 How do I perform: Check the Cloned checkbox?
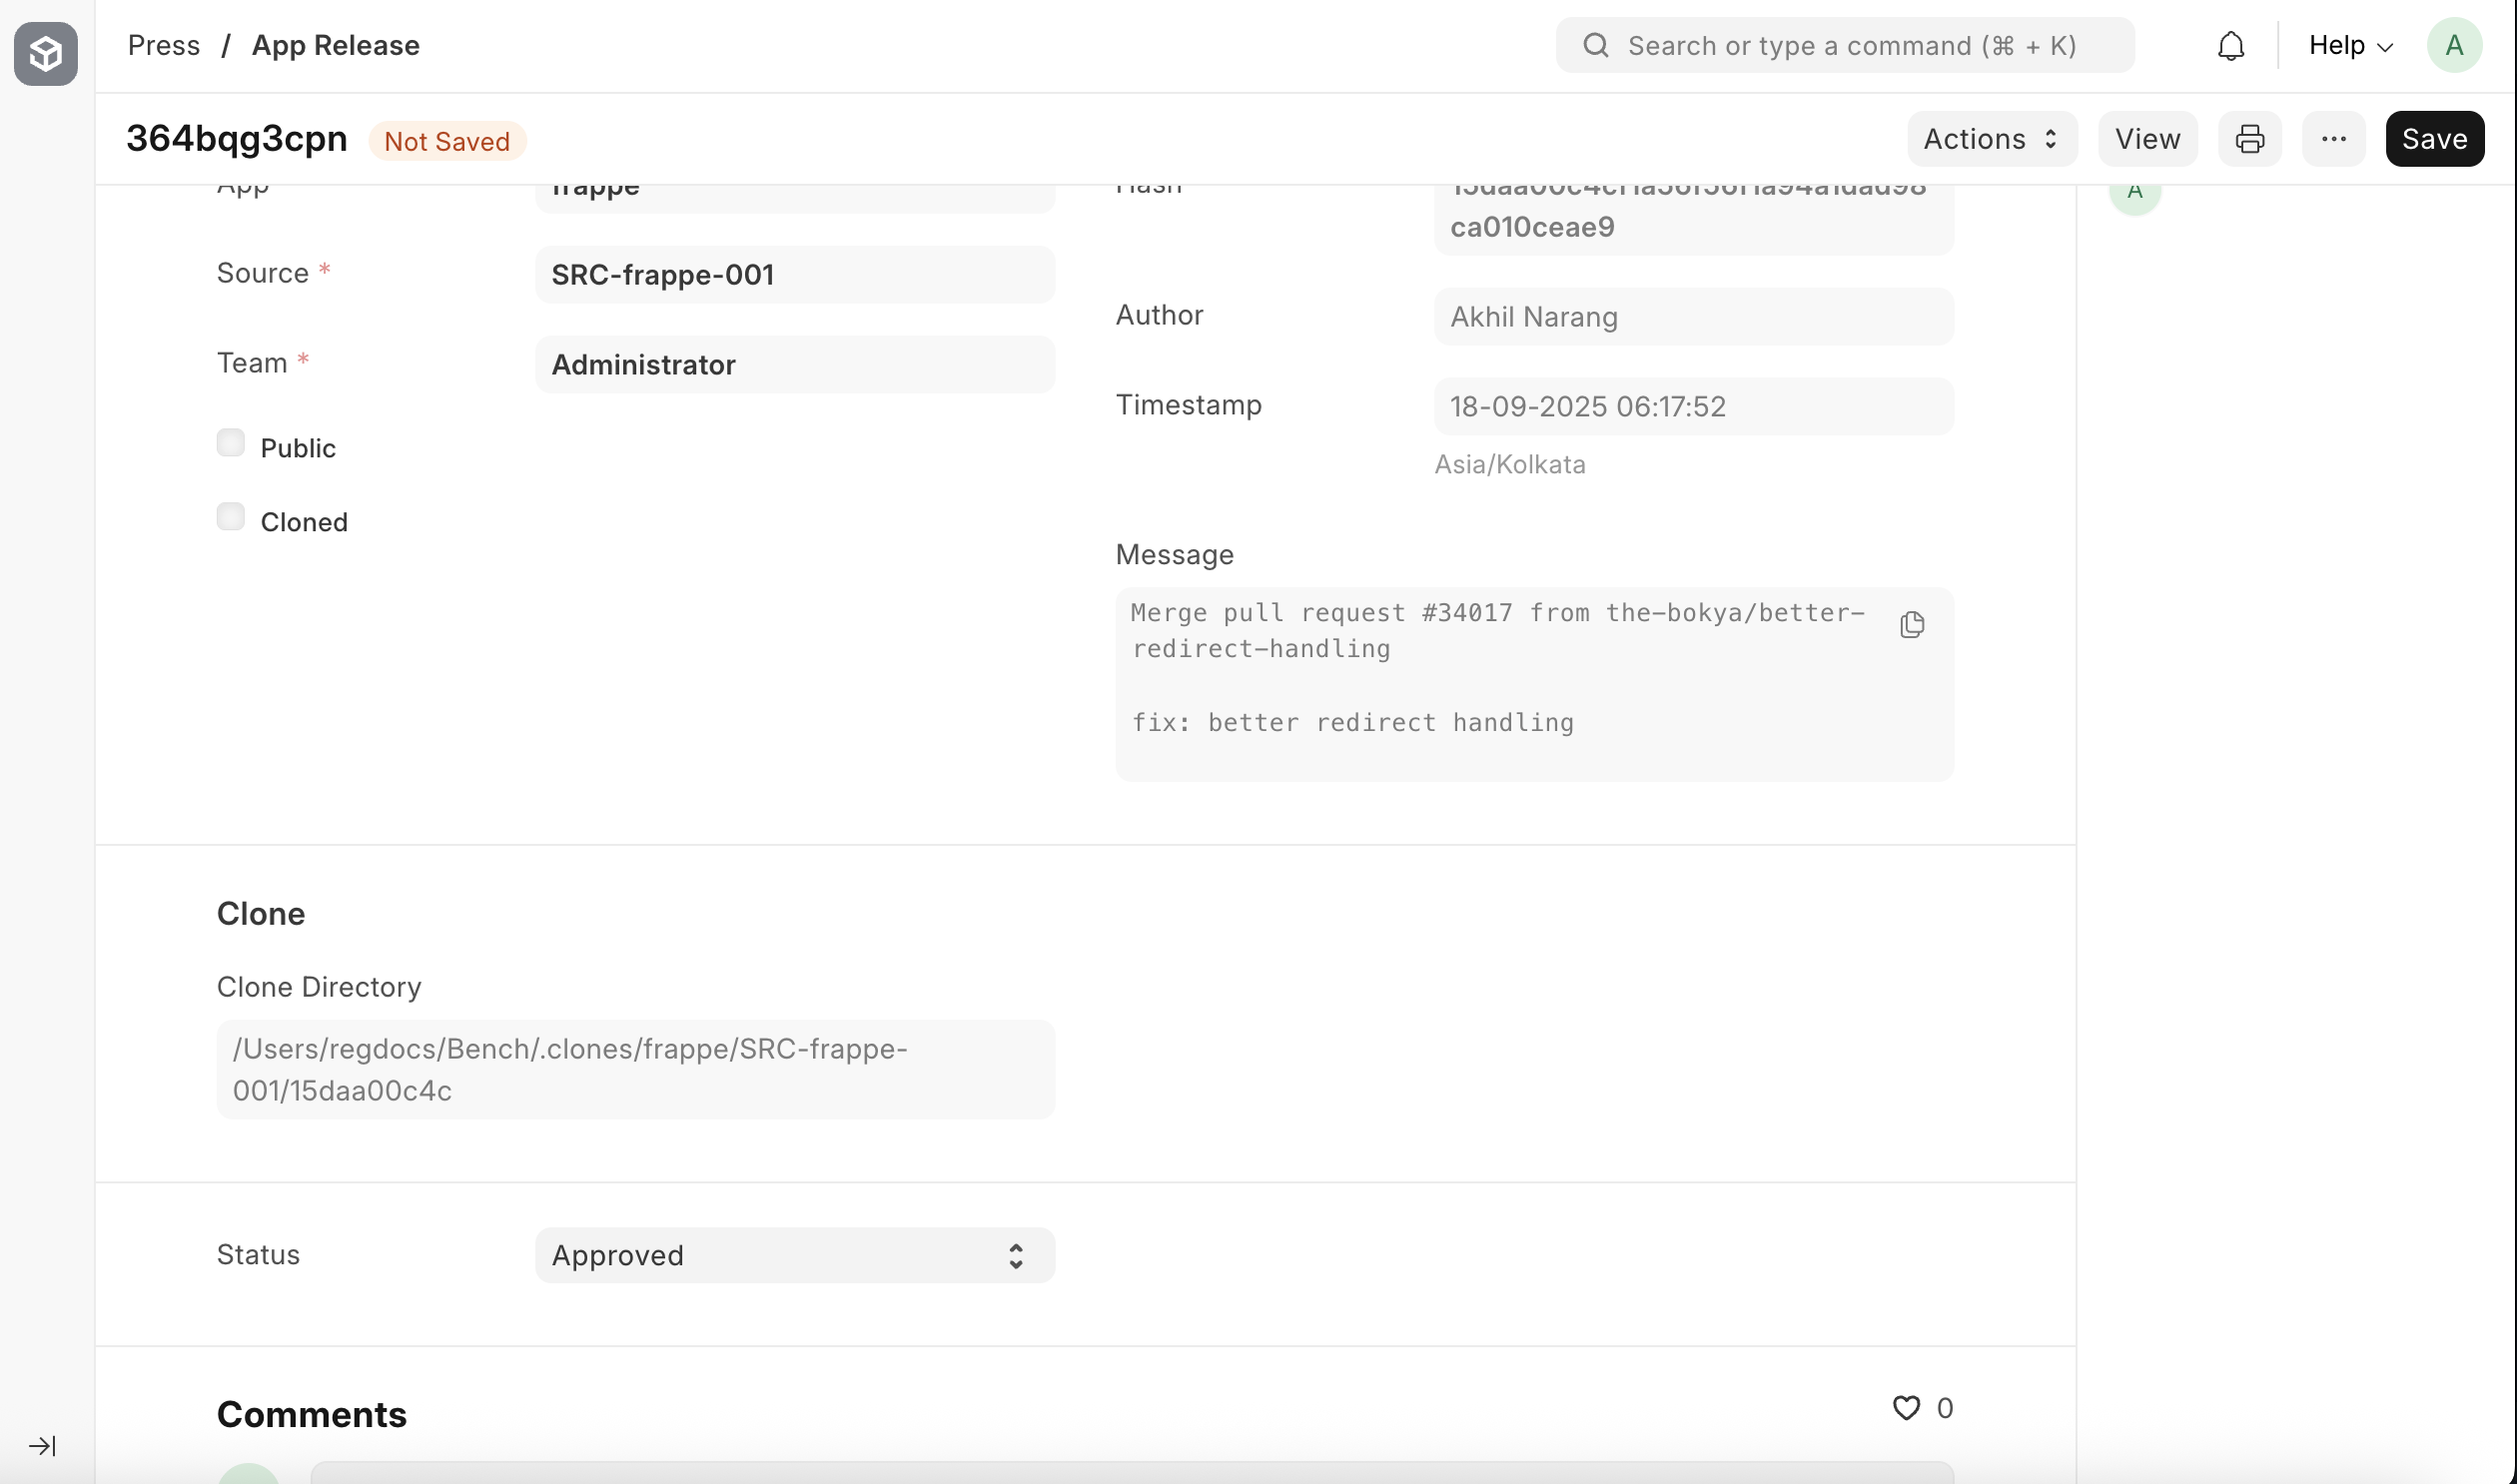coord(230,516)
